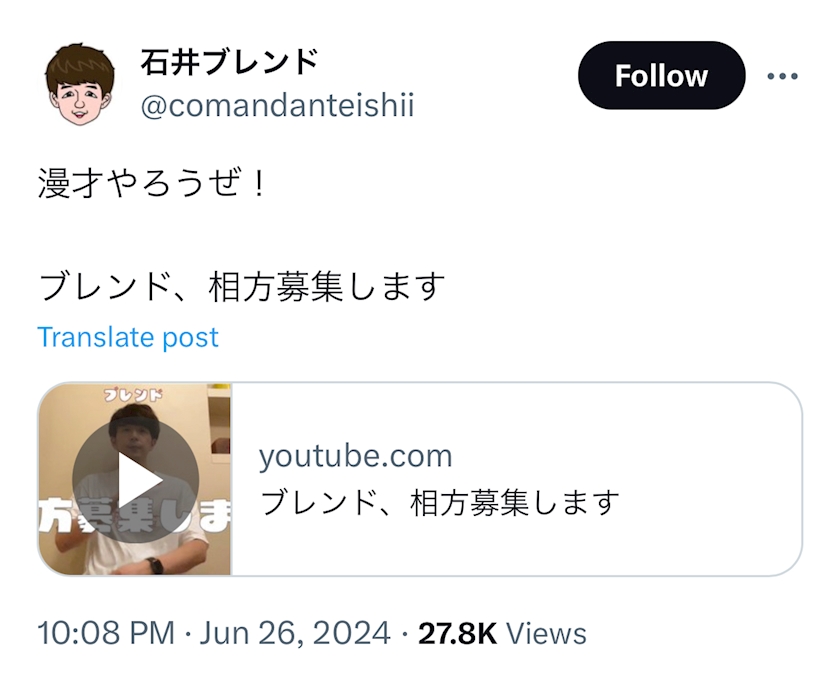The image size is (840, 682).
Task: Click the 27.8K view count
Action: (457, 633)
